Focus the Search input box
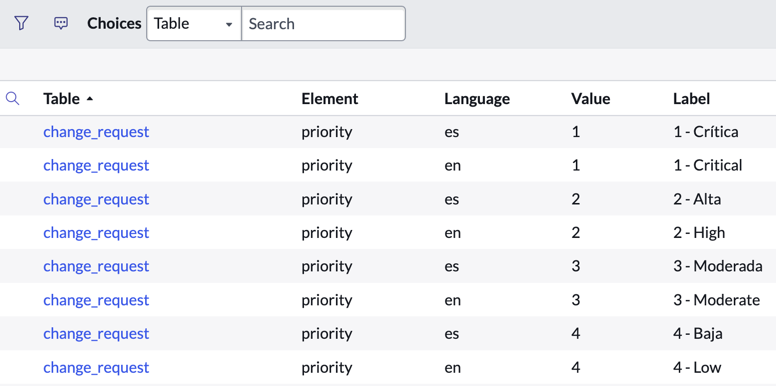Viewport: 776px width, 386px height. [323, 23]
